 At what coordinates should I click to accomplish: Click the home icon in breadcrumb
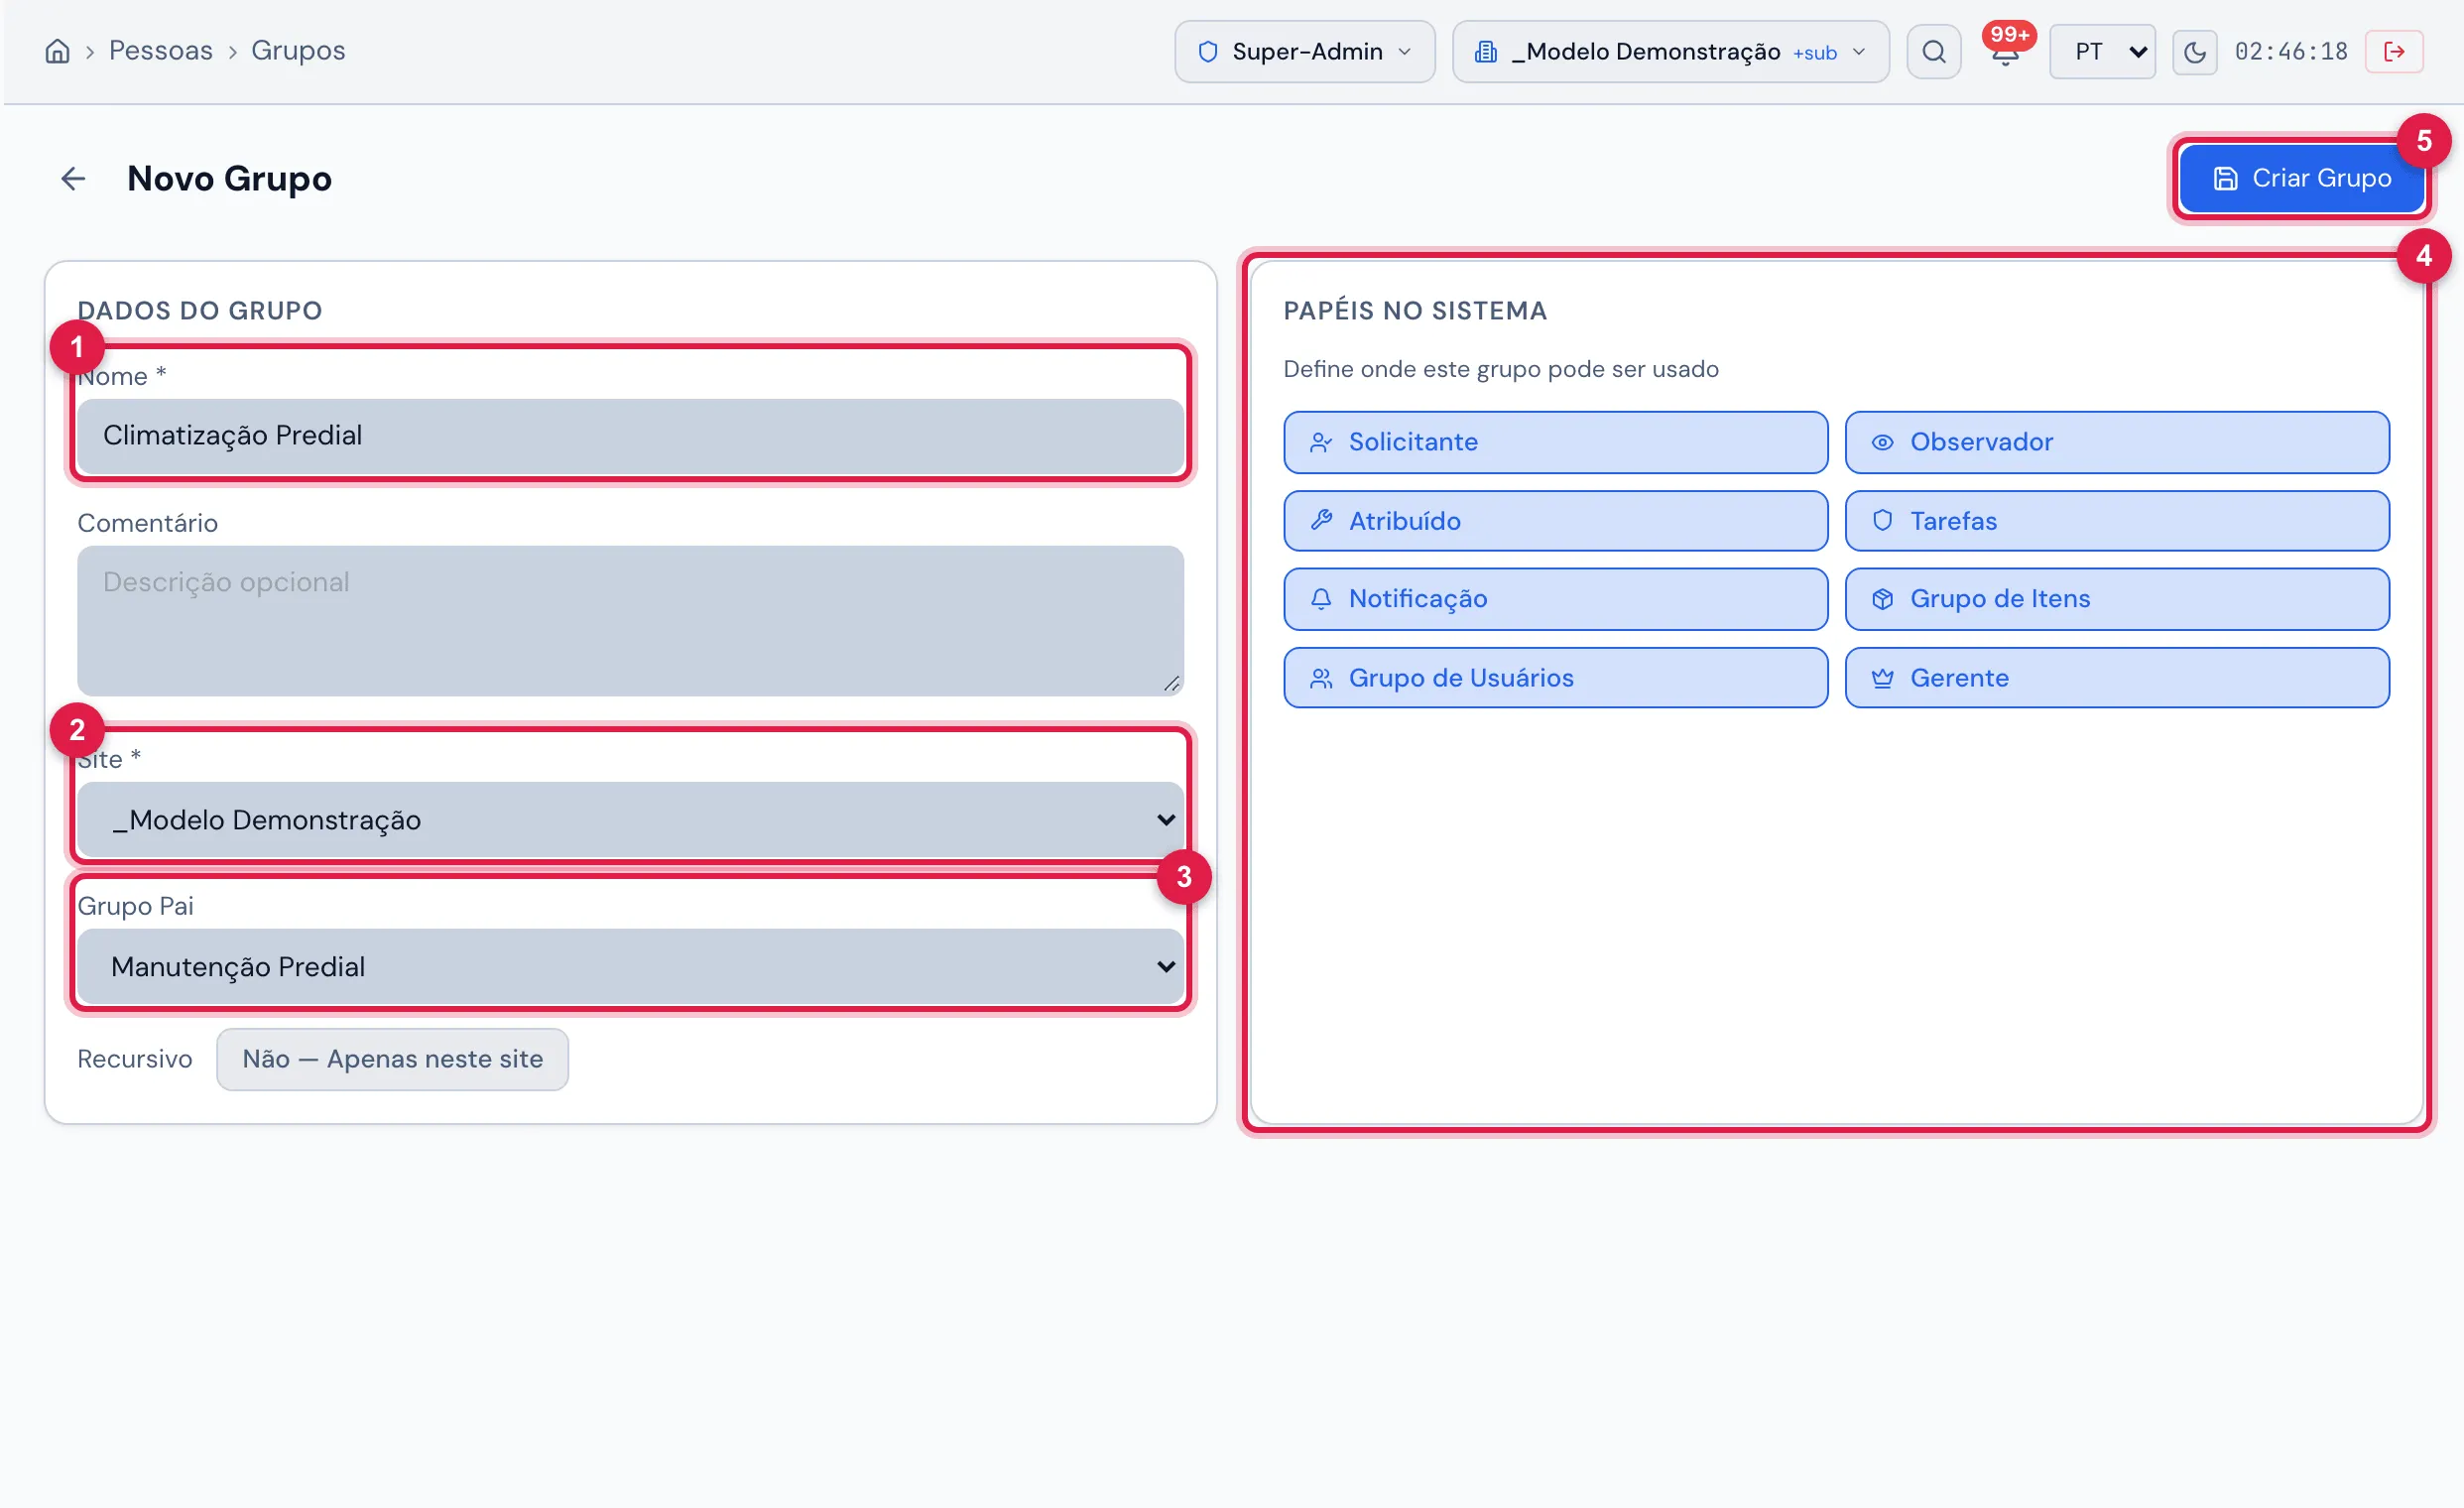58,51
